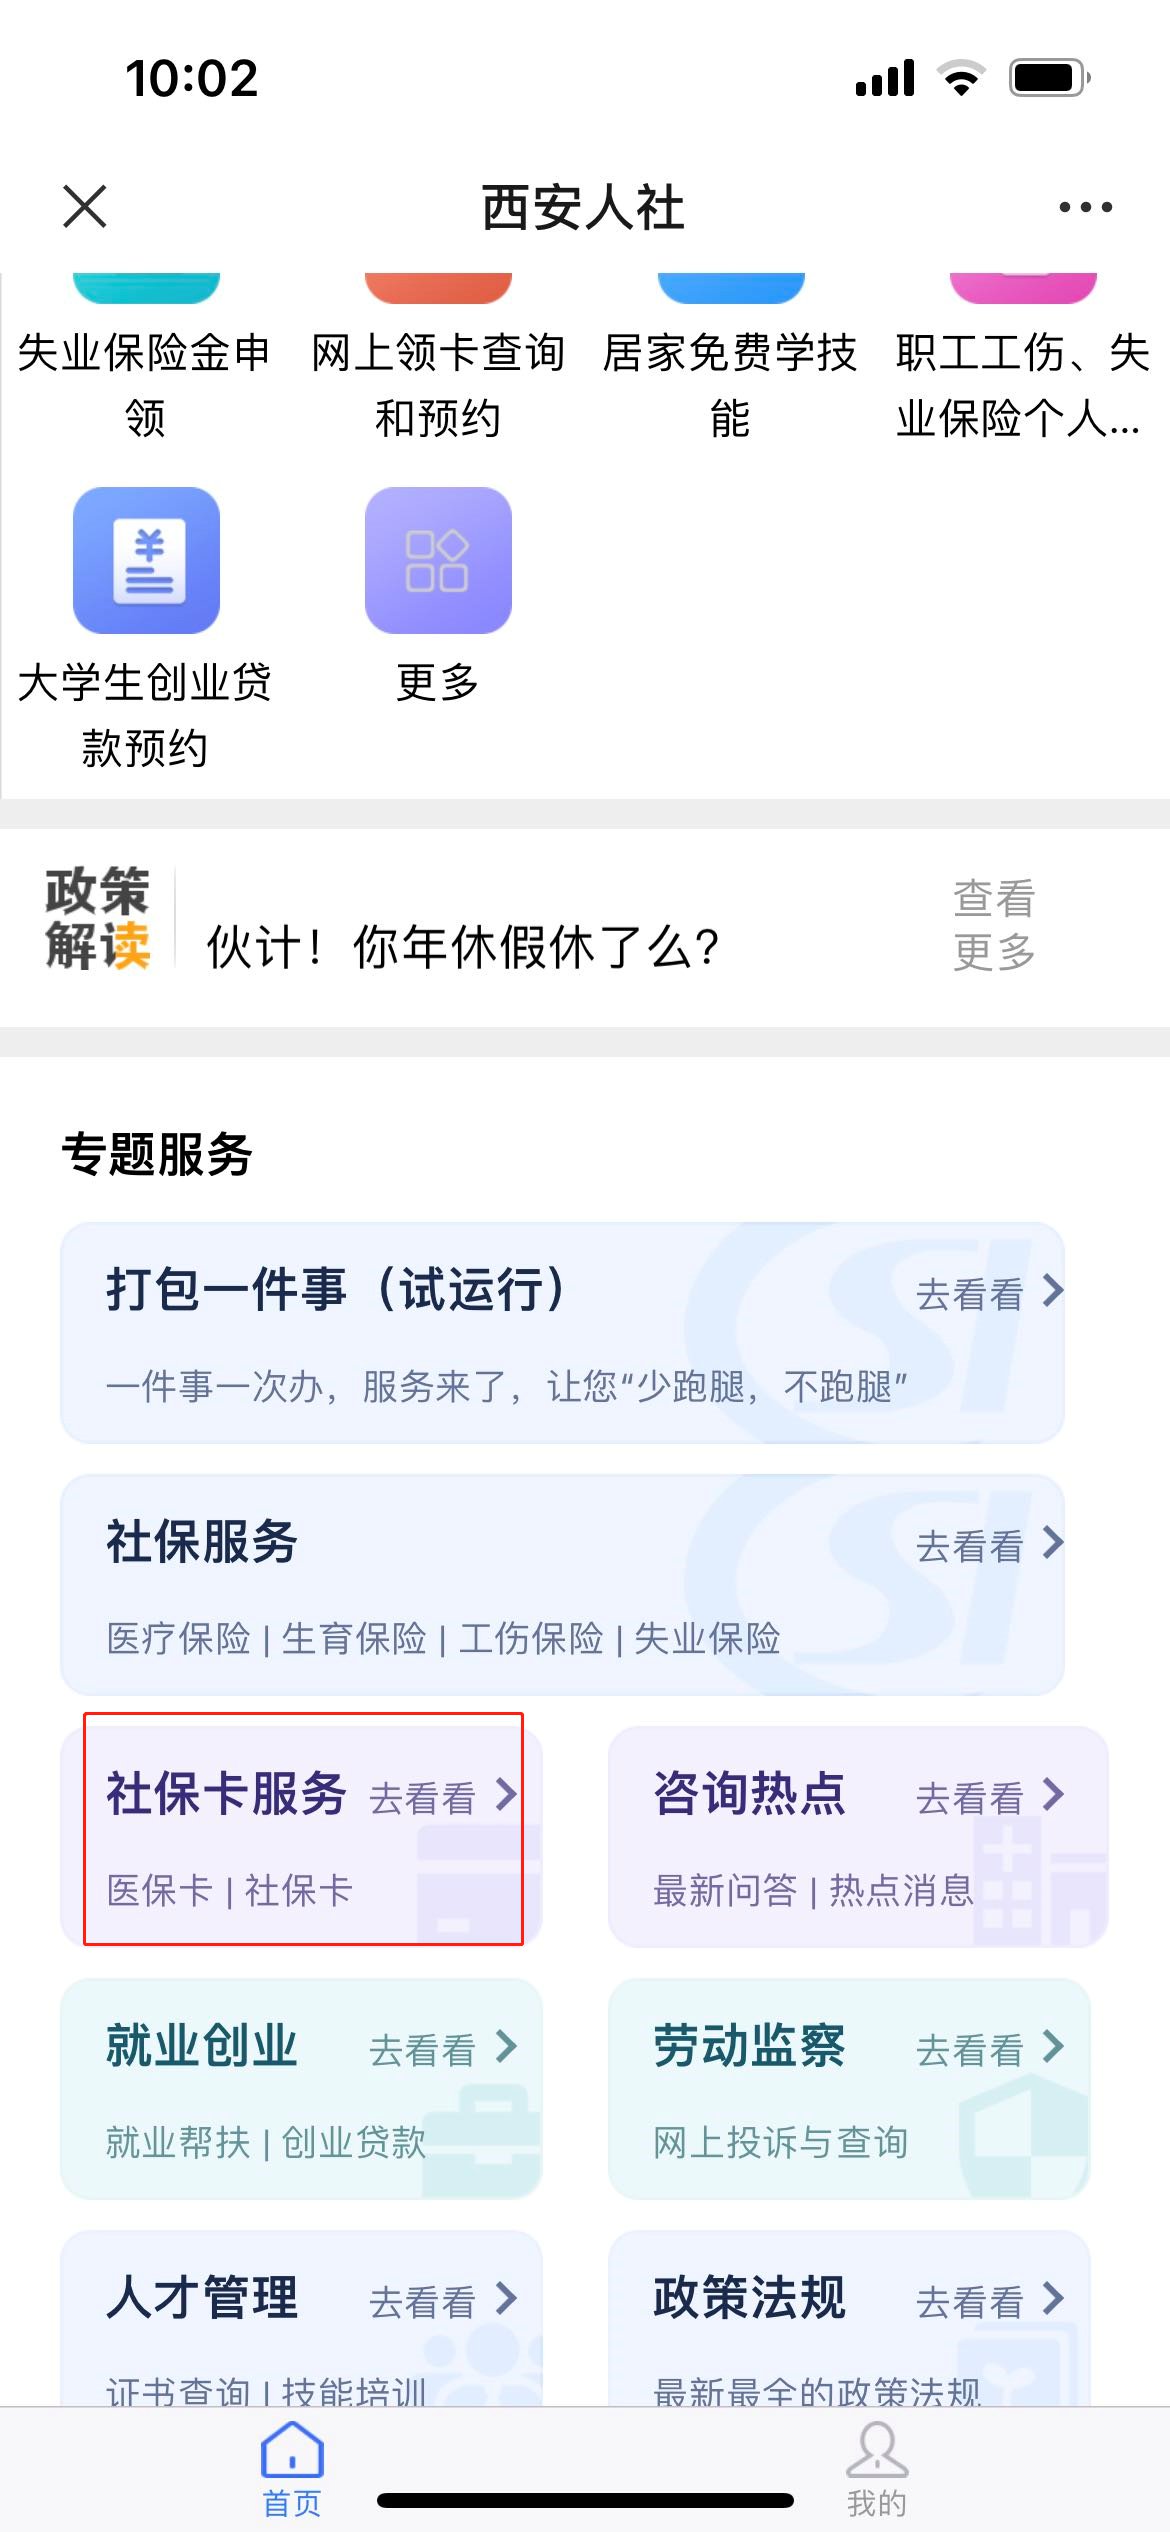Read the 你年休假休了么 headline

463,946
